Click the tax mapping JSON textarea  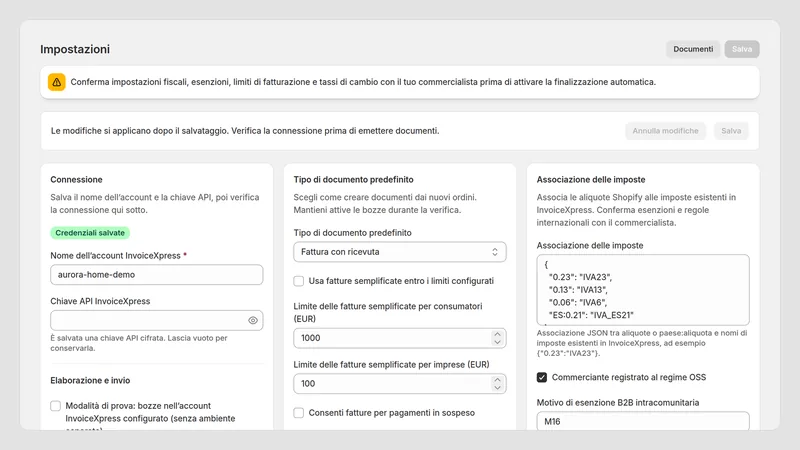point(643,290)
